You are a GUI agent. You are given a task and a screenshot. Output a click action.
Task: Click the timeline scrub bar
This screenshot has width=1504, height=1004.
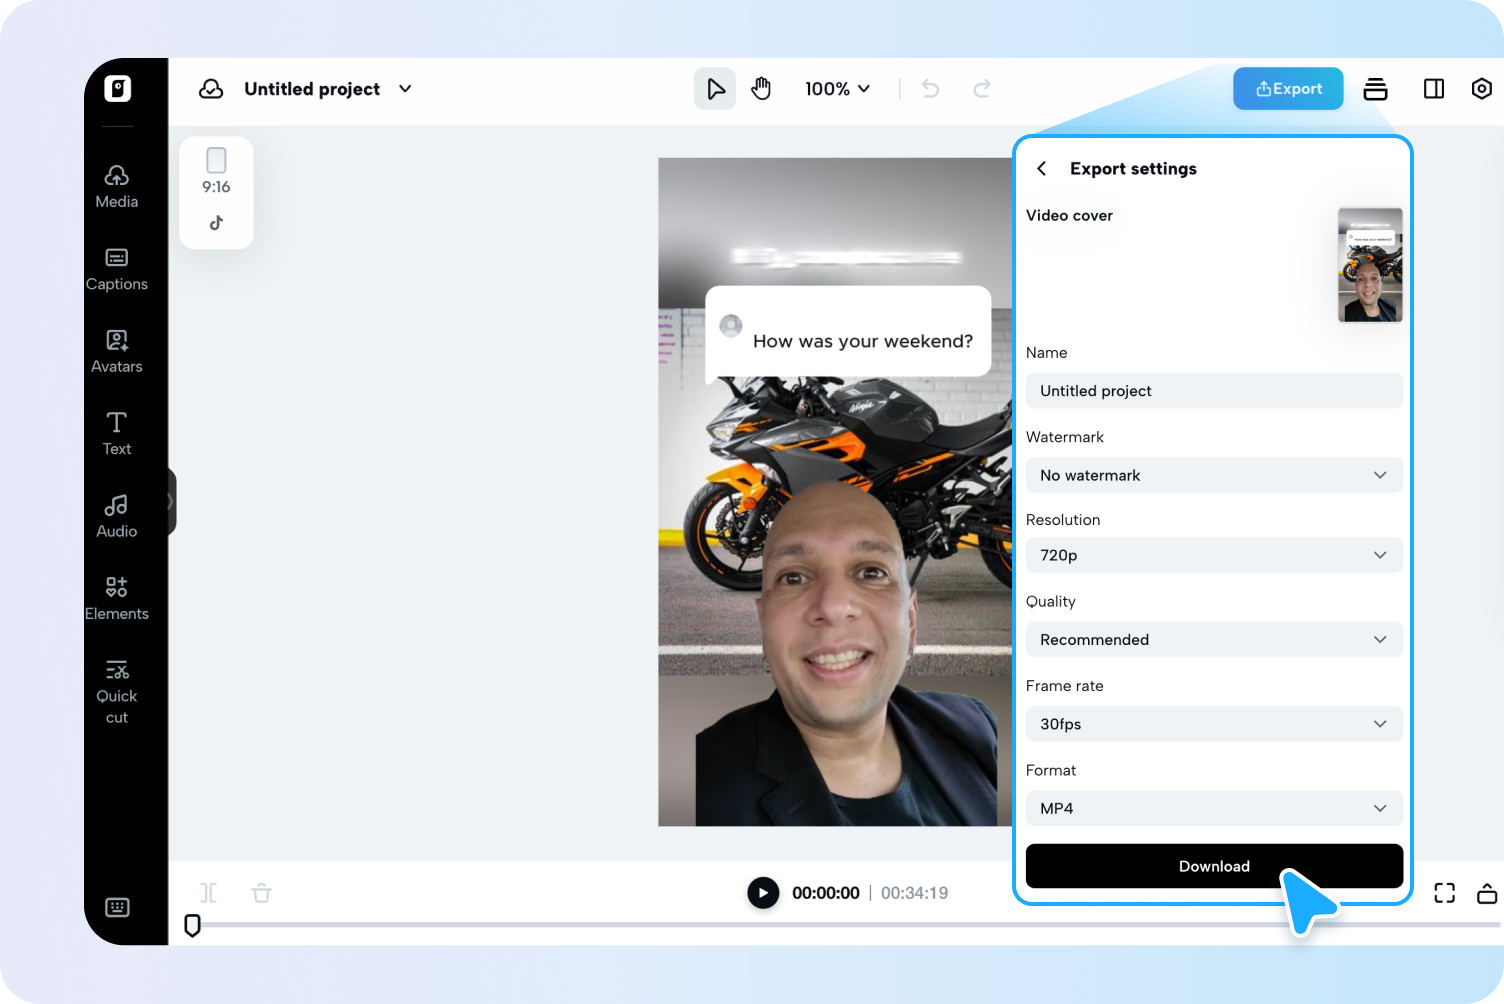(850, 925)
